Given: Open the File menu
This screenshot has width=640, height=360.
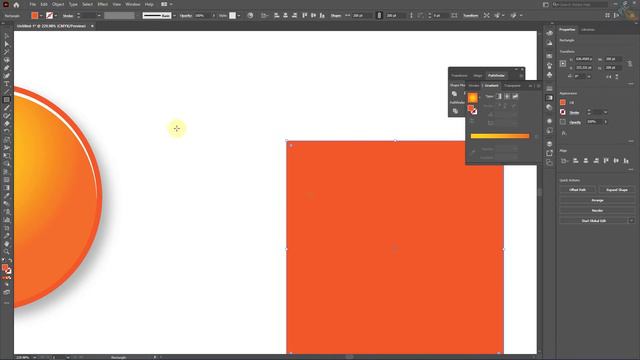Looking at the screenshot, I should tap(32, 4).
